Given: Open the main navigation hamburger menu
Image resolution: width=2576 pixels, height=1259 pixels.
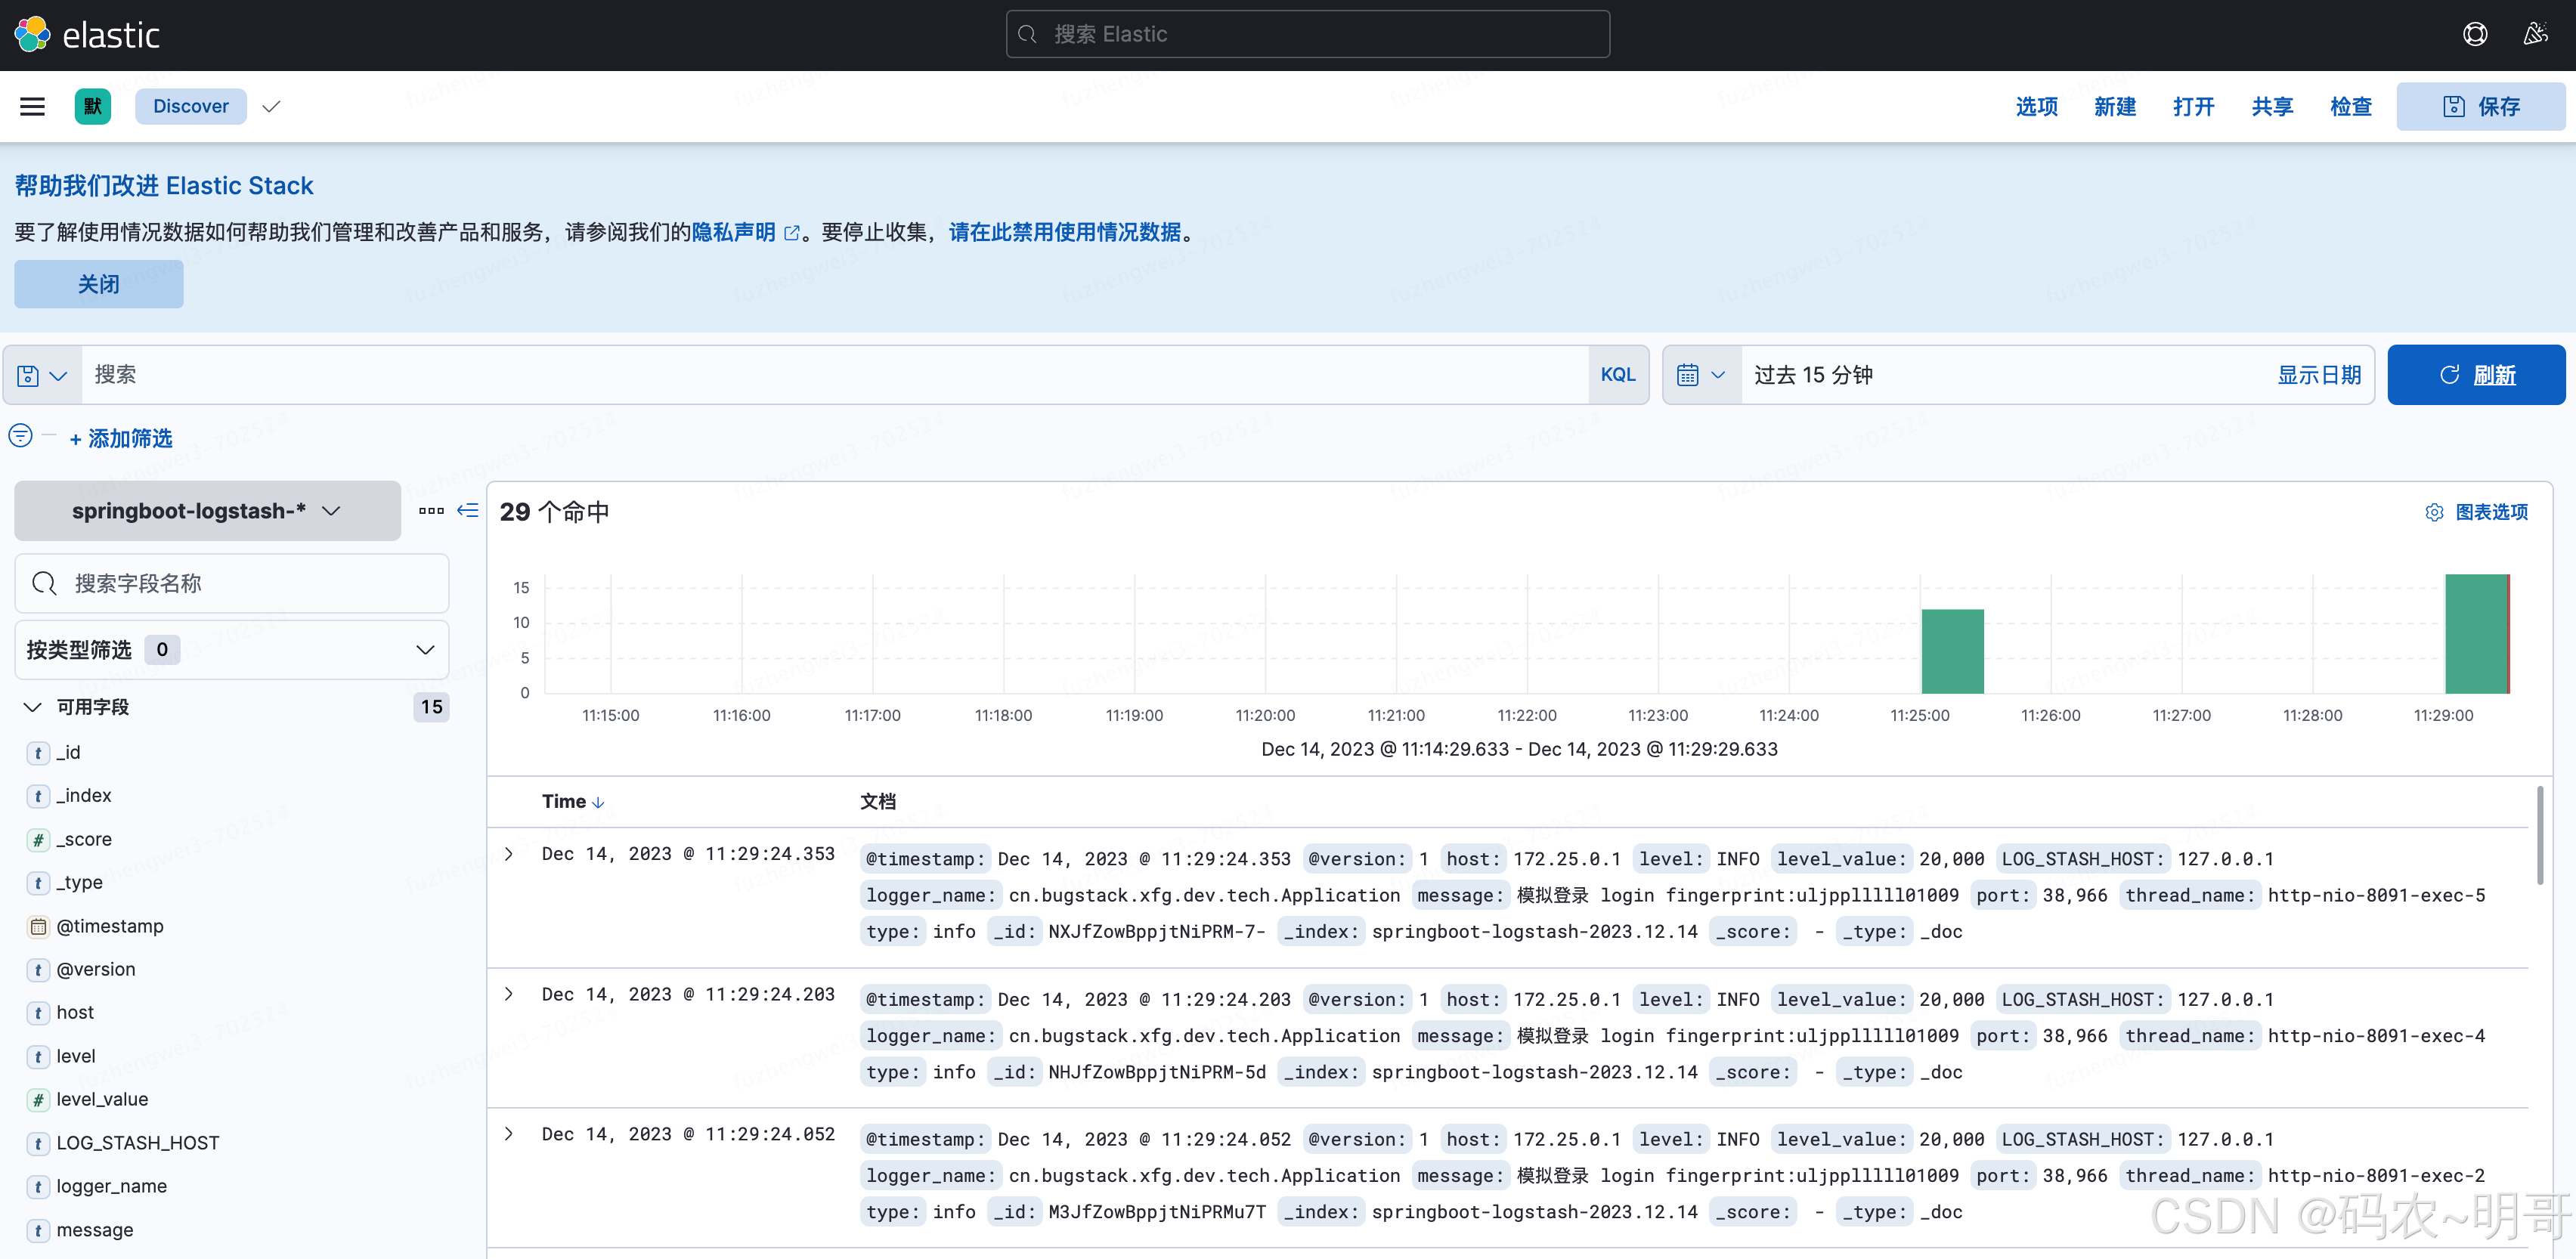Looking at the screenshot, I should point(32,106).
